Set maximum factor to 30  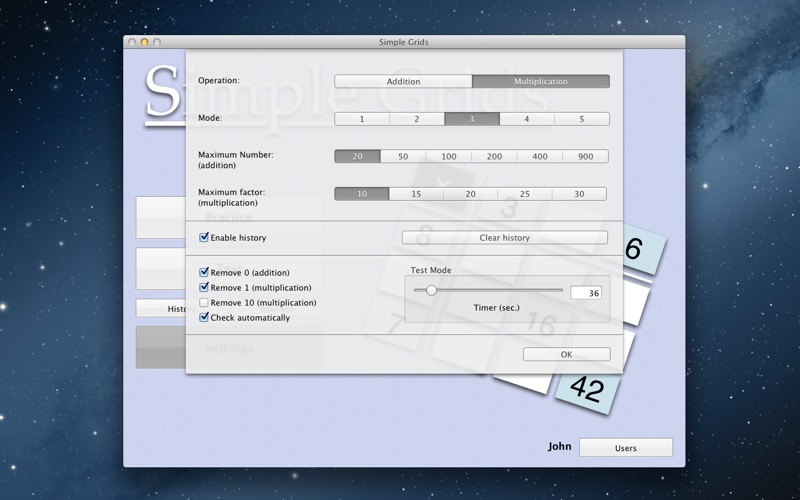[579, 194]
